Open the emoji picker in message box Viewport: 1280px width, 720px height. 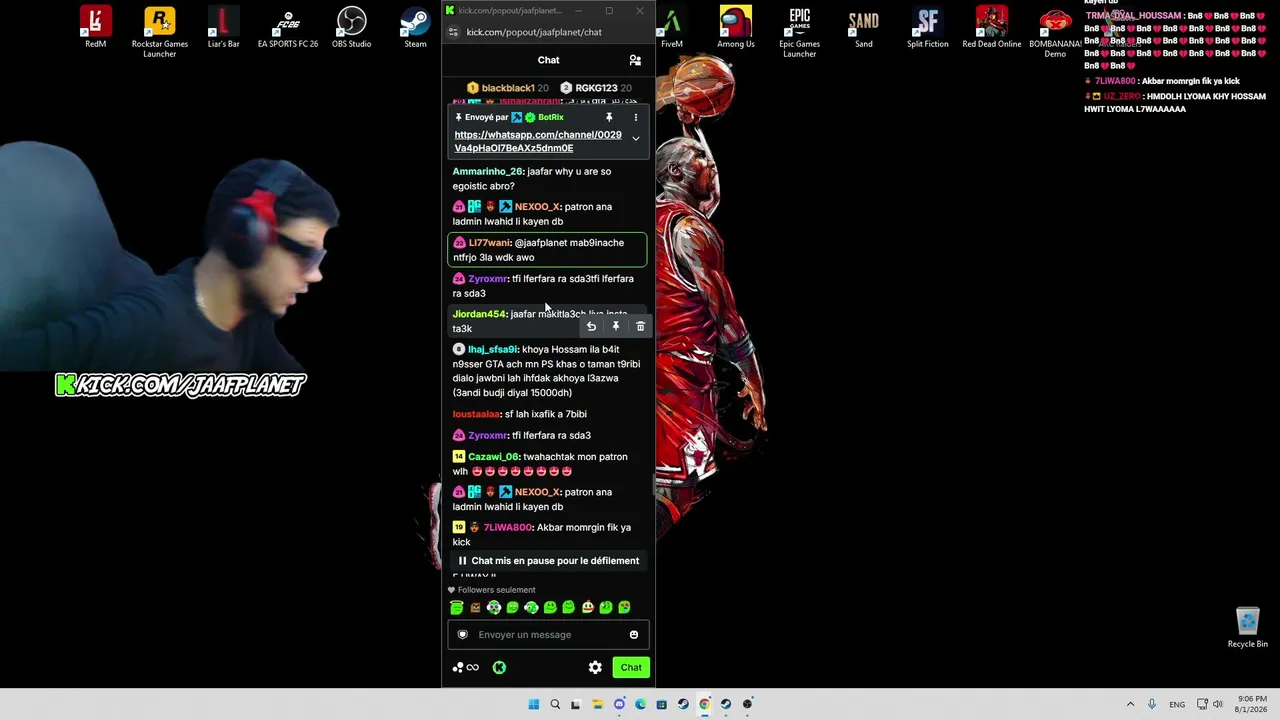634,635
